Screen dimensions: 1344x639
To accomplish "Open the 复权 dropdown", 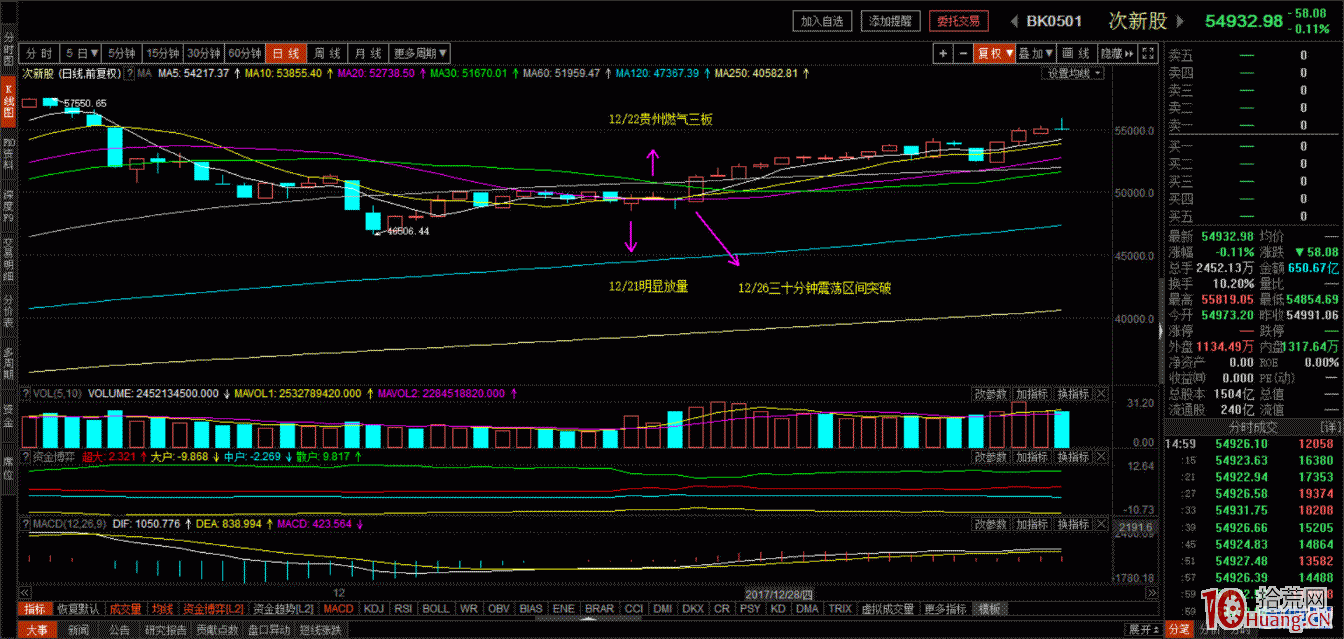I will pyautogui.click(x=996, y=53).
